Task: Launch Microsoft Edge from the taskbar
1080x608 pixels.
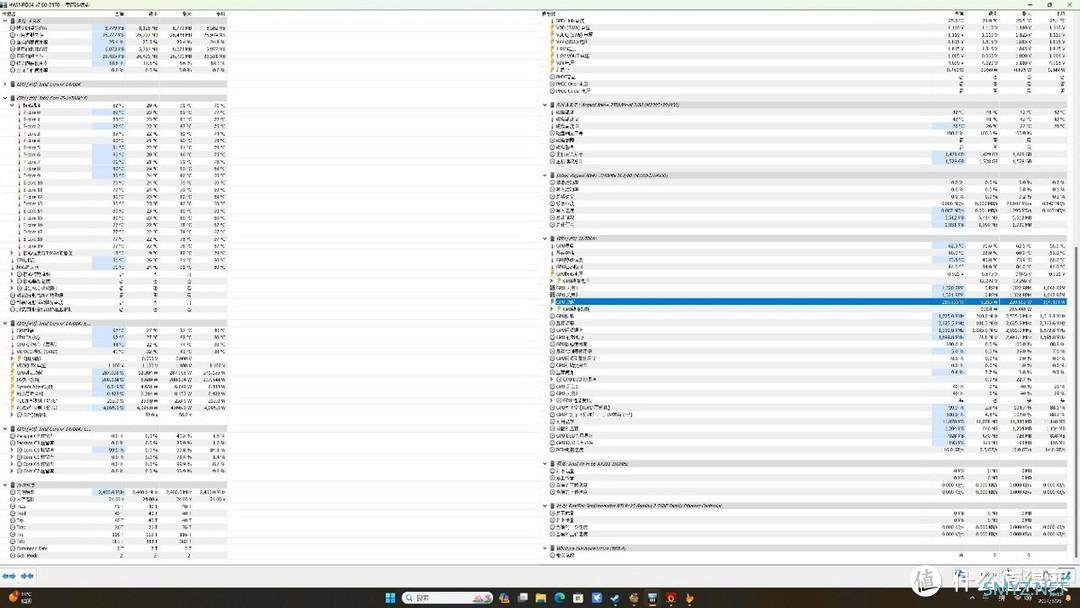Action: point(559,598)
